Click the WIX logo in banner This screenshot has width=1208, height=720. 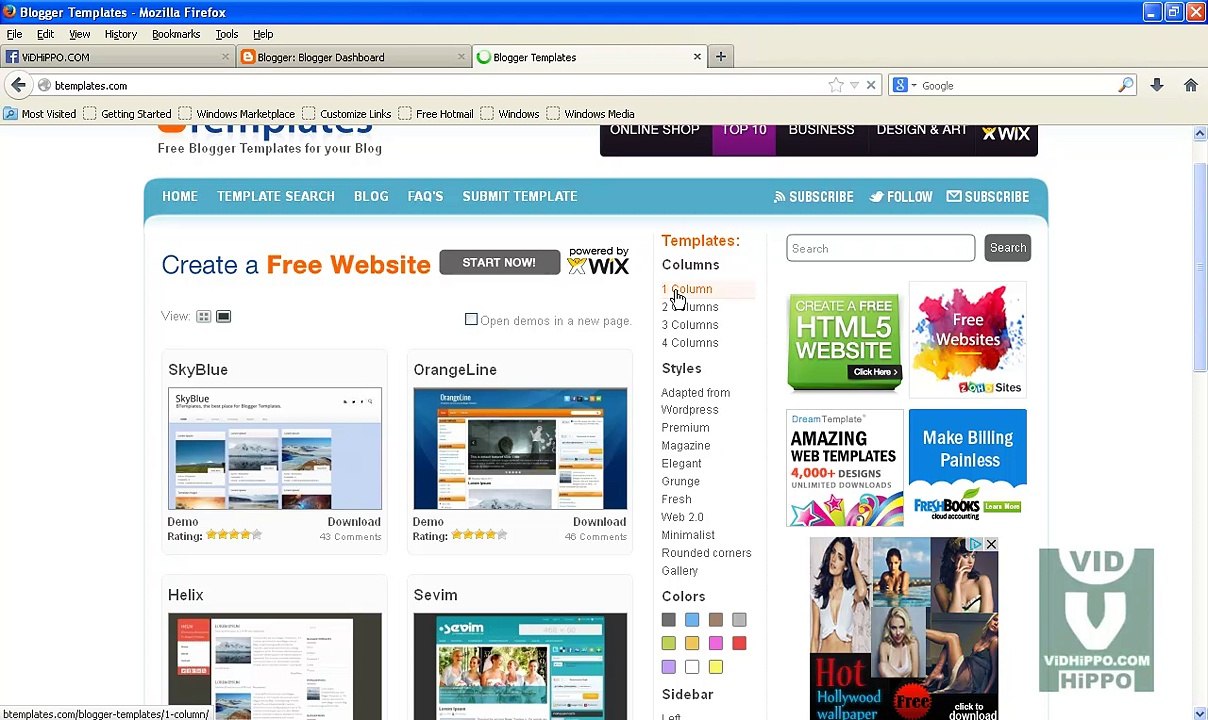(1006, 132)
